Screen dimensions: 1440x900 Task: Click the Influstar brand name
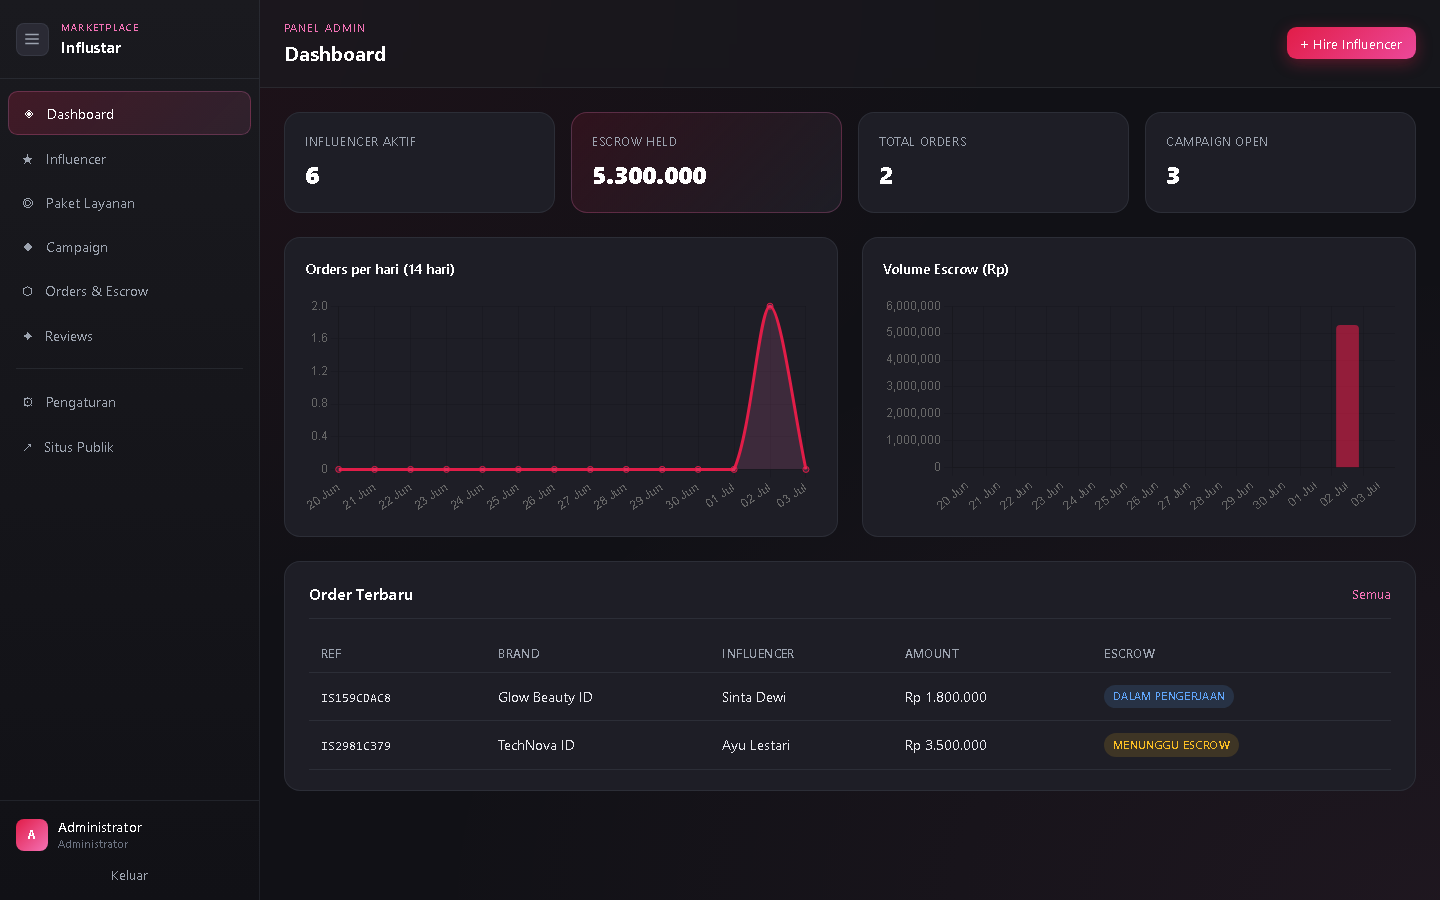91,48
